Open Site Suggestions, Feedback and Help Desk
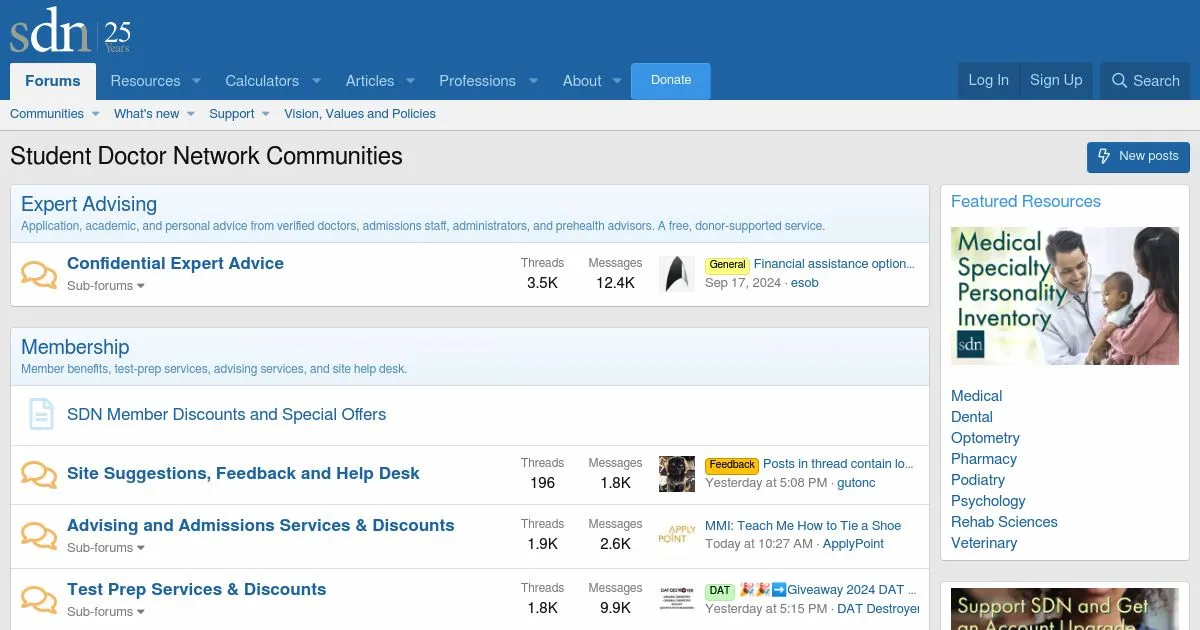 (243, 473)
